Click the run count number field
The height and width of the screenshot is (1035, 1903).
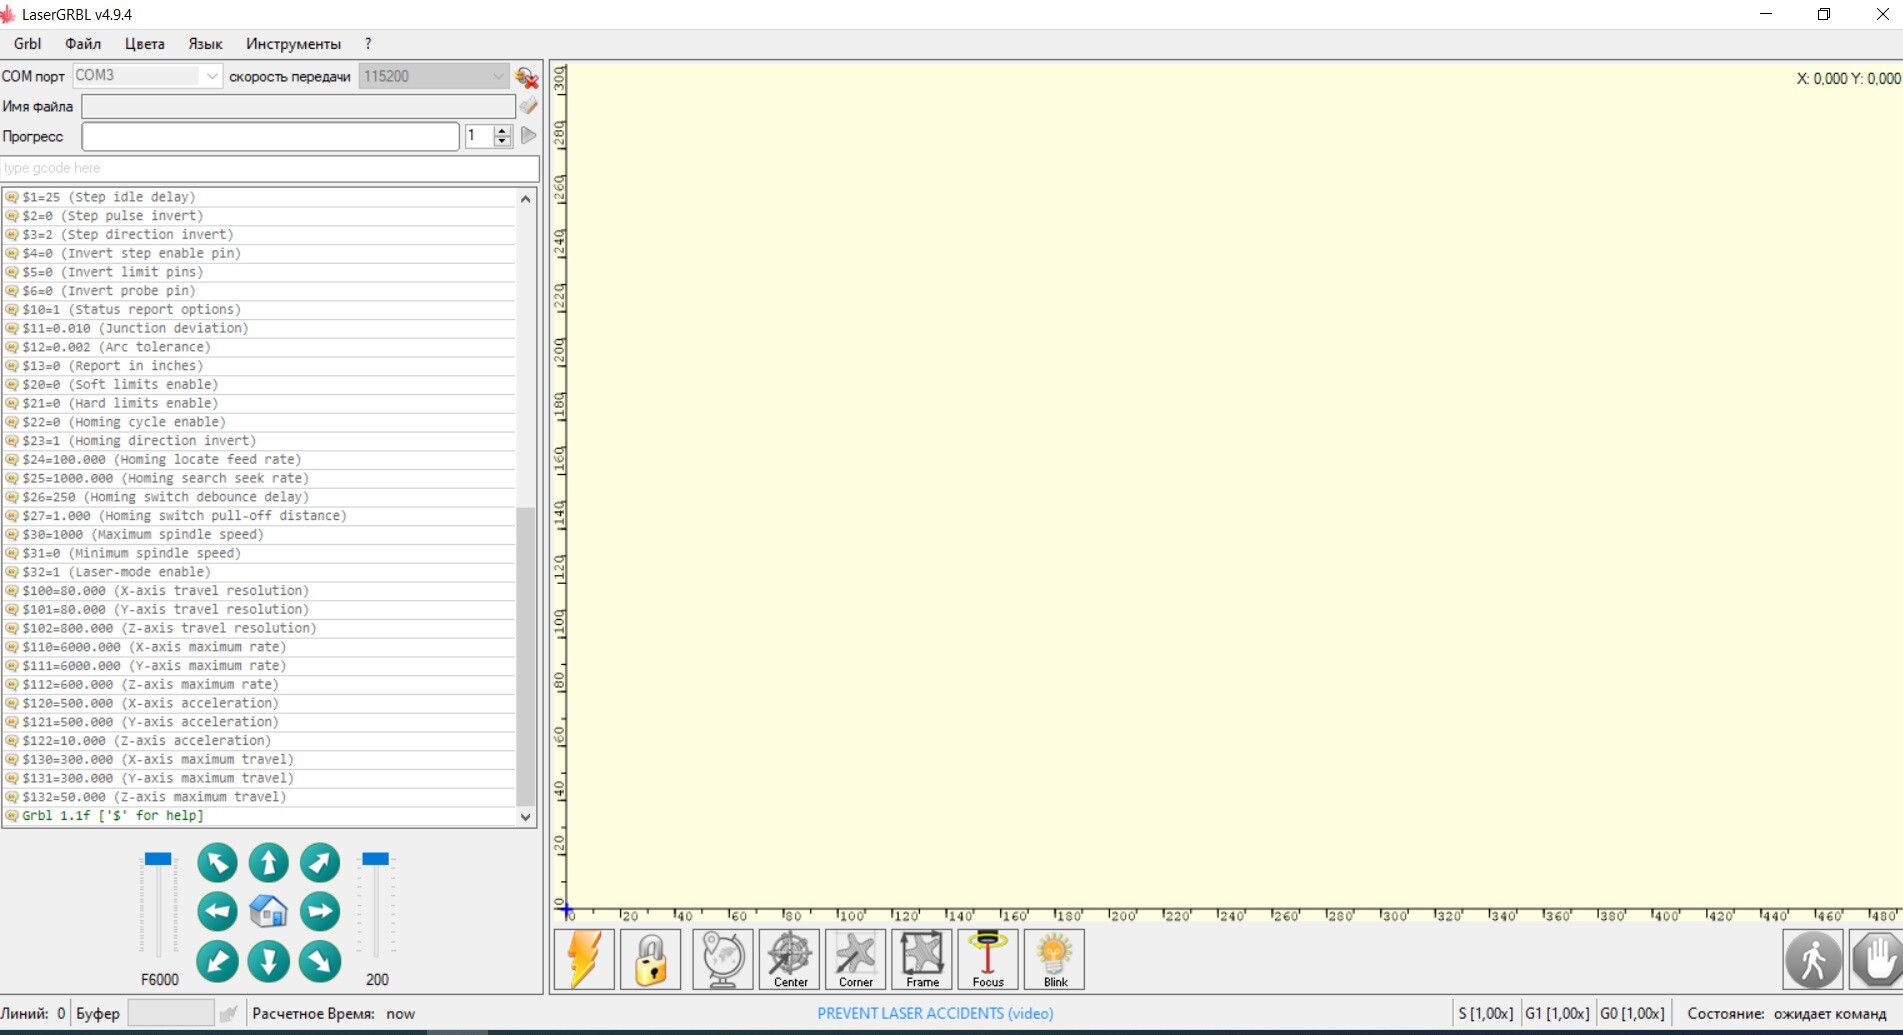pyautogui.click(x=479, y=136)
